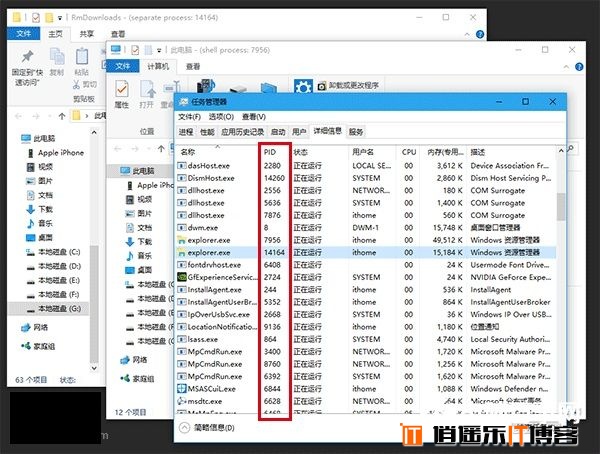Click the MSASCuiL.exe Defender icon
Screen dimensions: 600x454
[x=182, y=389]
